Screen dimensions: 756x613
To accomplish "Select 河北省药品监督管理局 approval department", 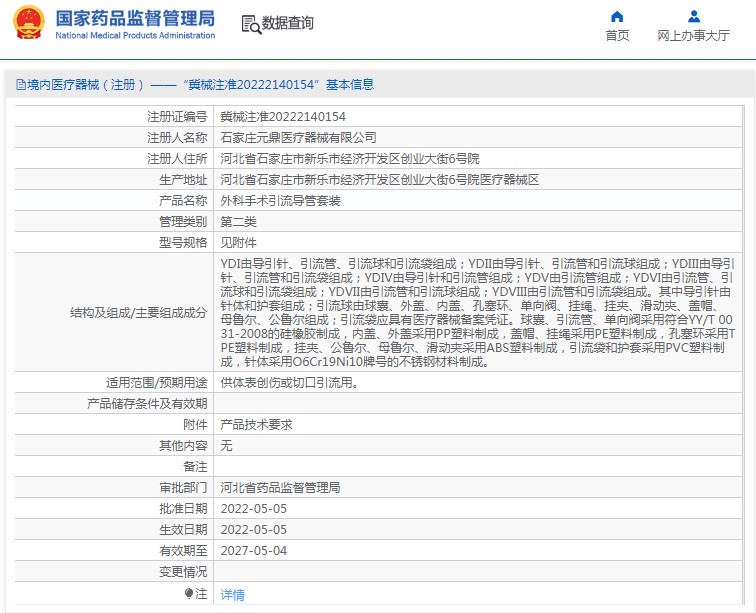I will point(281,488).
